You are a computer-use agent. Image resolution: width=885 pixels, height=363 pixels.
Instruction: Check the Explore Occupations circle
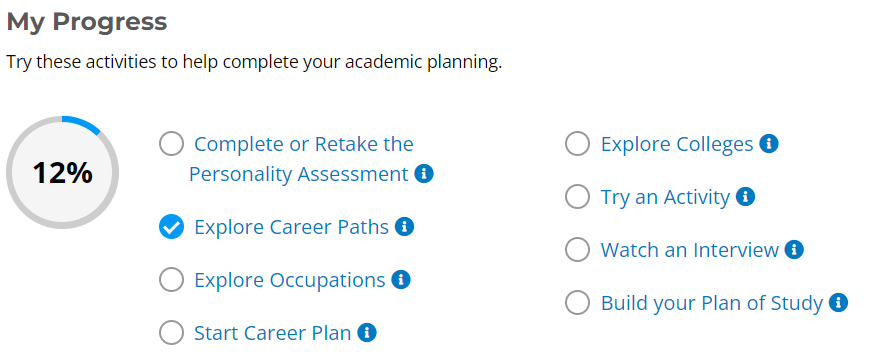[172, 280]
